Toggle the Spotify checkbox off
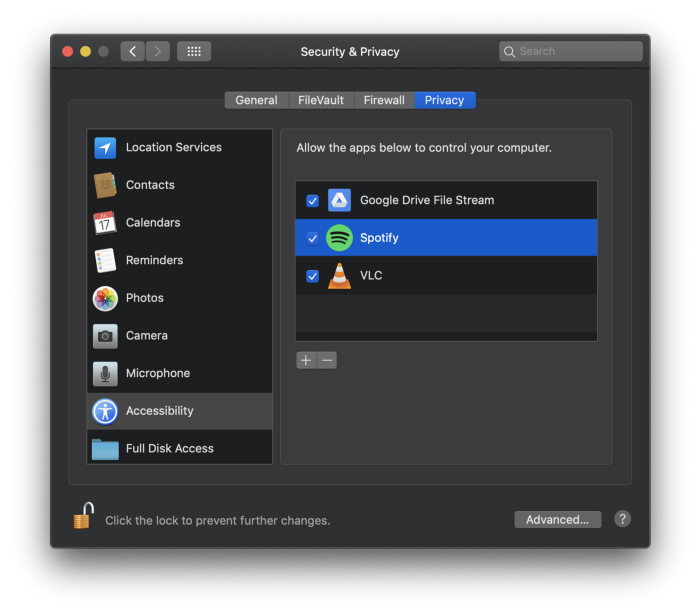The height and width of the screenshot is (614, 700). click(312, 238)
